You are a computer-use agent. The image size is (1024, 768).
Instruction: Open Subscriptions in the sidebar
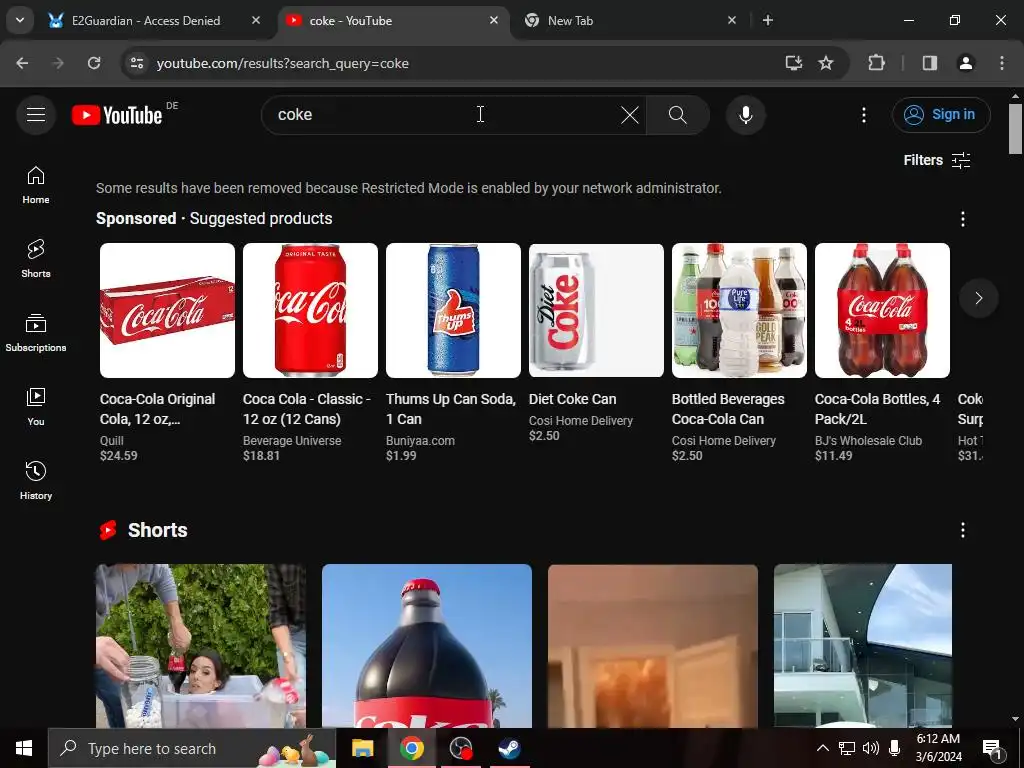point(36,333)
